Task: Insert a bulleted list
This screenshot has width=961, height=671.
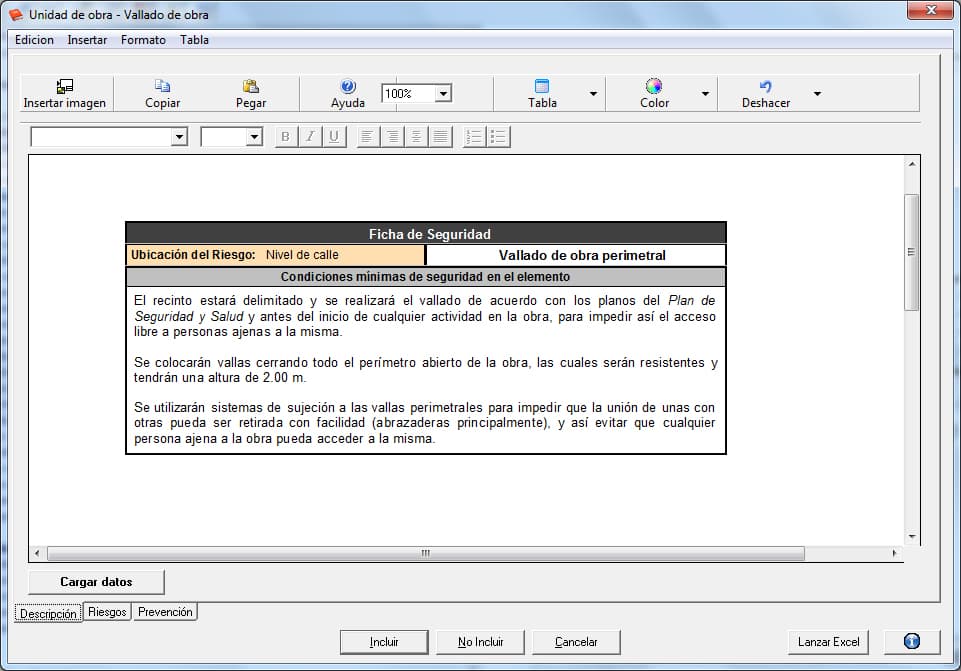Action: point(498,137)
